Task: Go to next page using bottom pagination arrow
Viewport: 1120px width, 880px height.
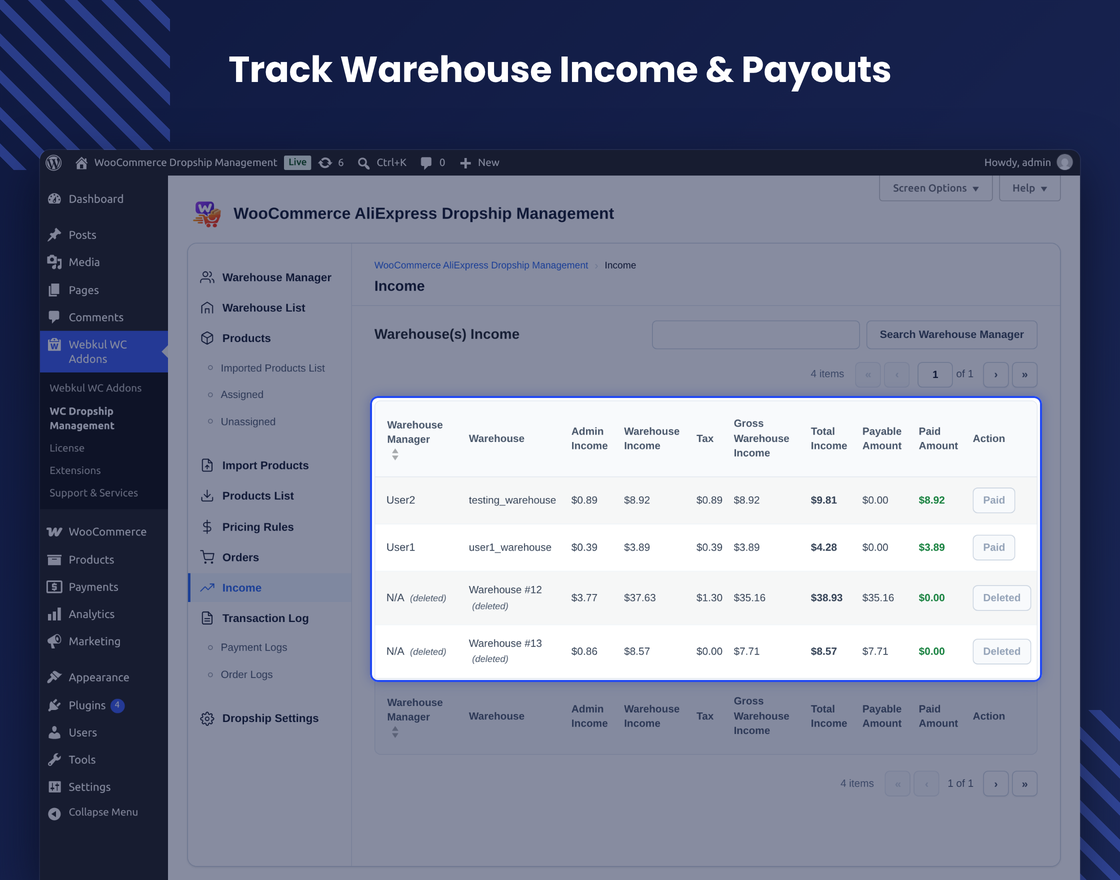Action: (x=996, y=784)
